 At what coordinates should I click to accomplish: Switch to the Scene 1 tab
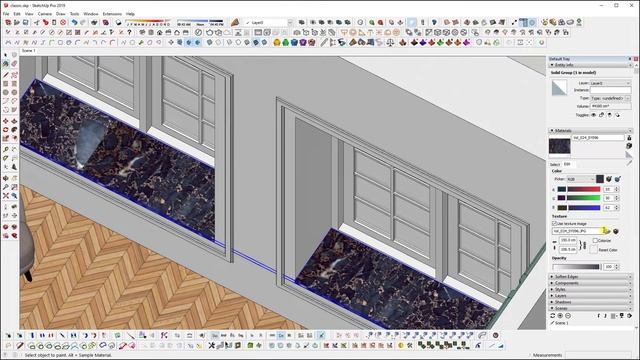coord(29,51)
